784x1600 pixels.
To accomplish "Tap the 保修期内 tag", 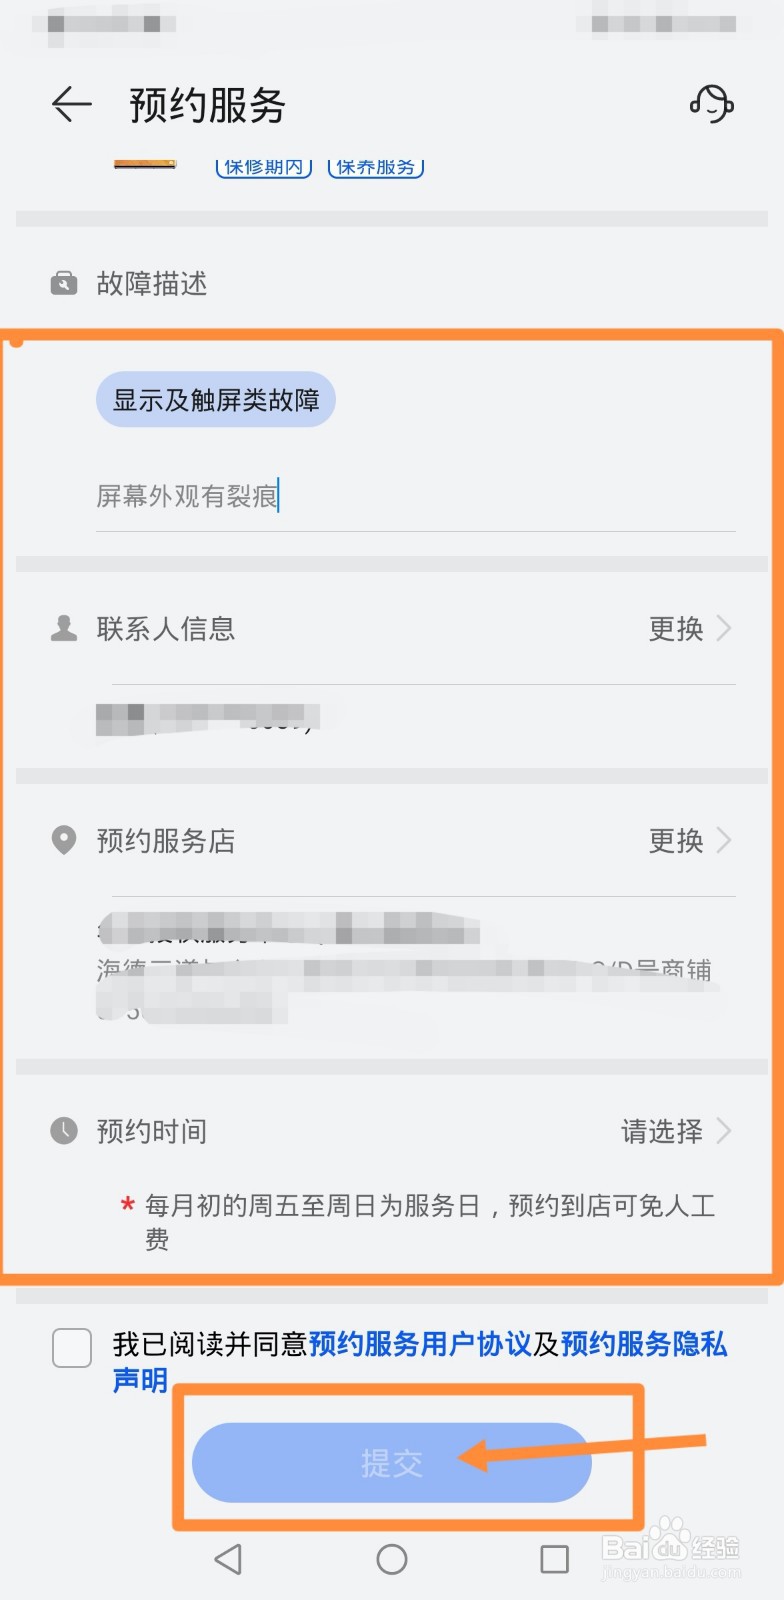I will click(264, 168).
